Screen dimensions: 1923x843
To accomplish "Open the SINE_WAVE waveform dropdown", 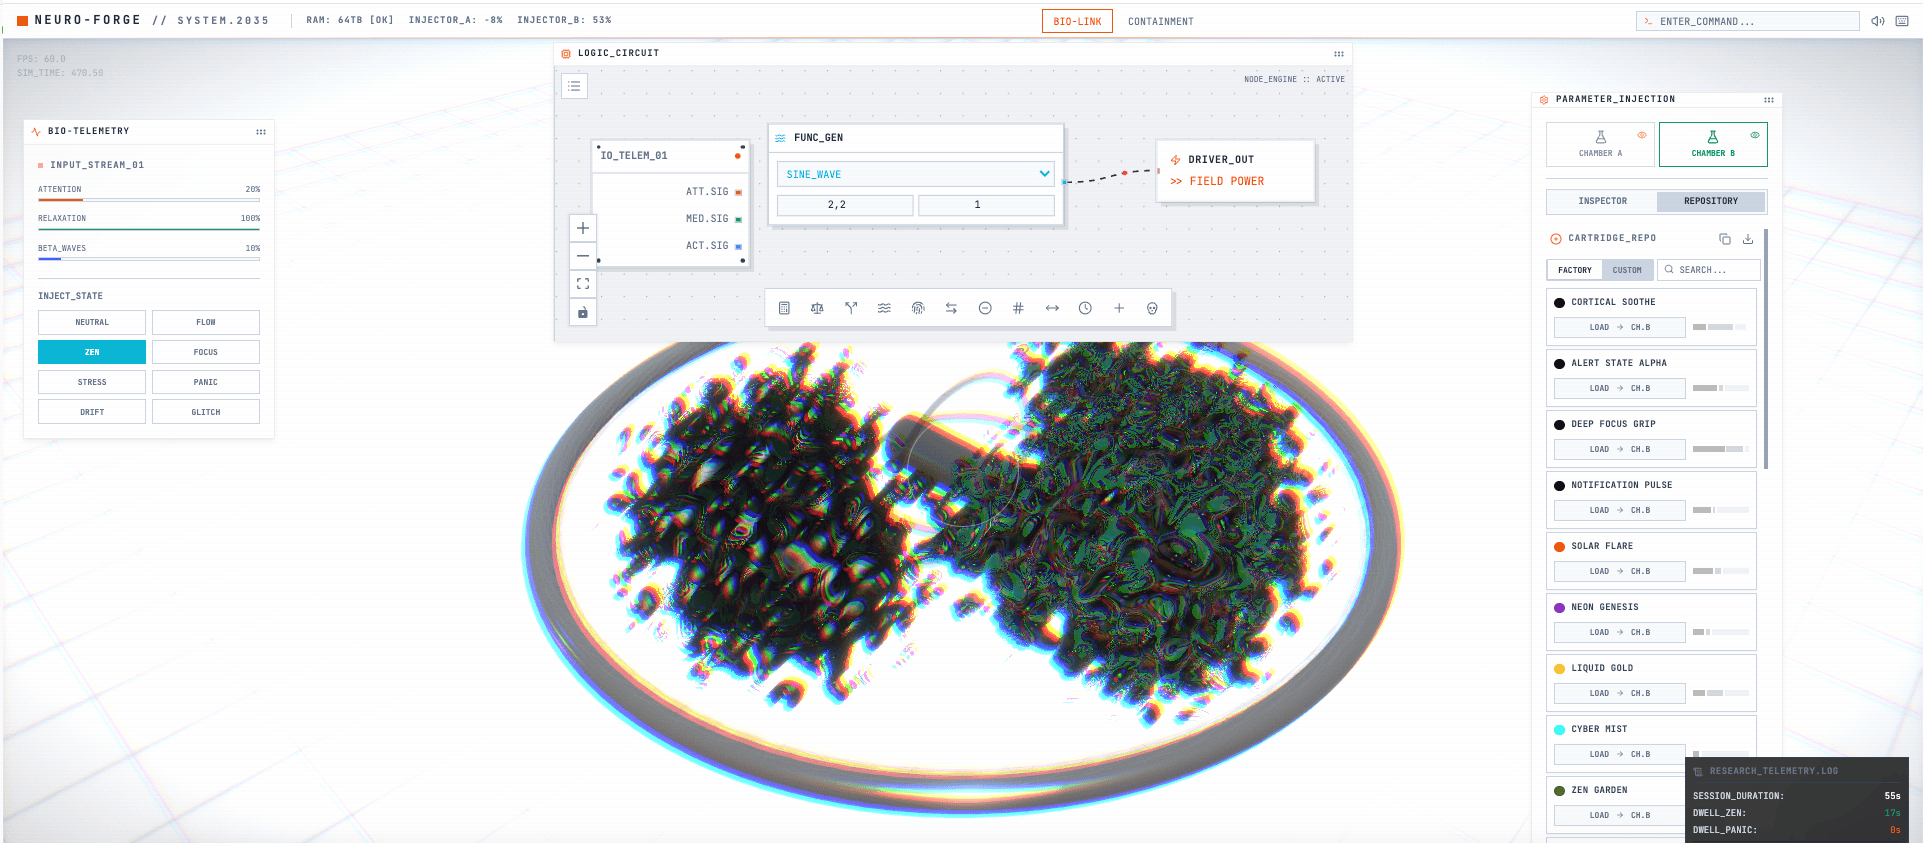I will pos(916,174).
